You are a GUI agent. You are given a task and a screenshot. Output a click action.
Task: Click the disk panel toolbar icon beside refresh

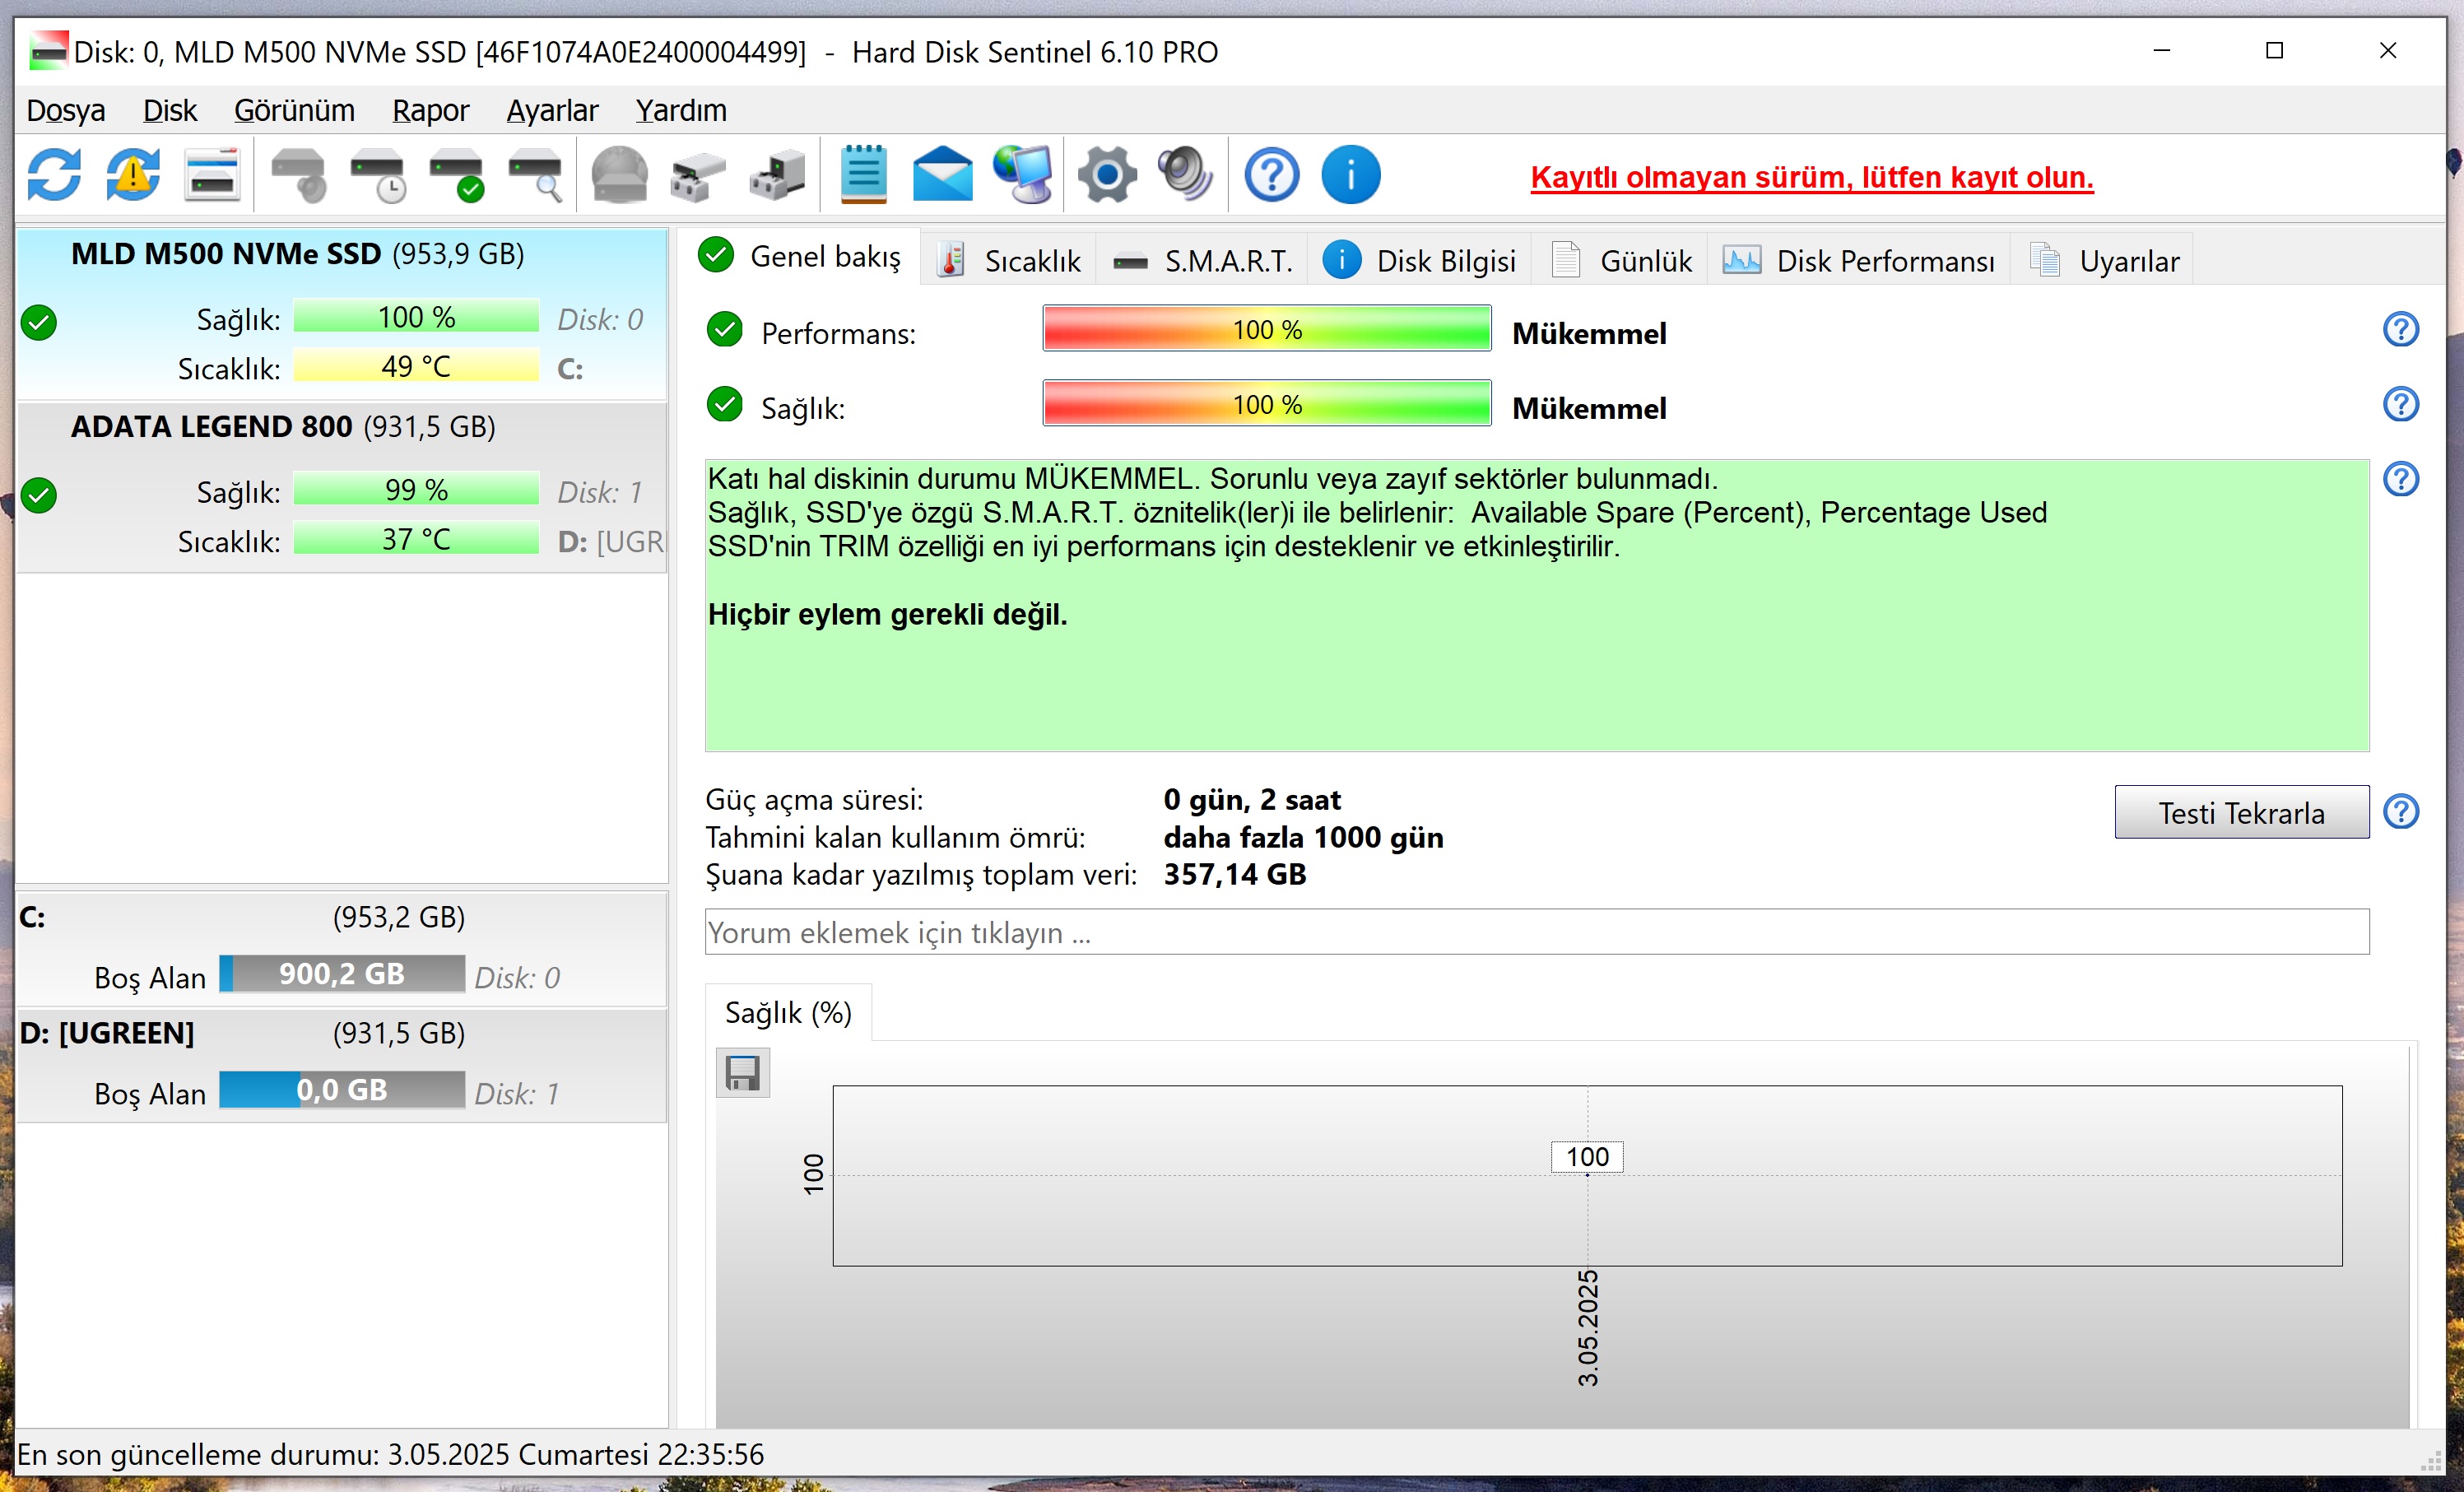[212, 175]
